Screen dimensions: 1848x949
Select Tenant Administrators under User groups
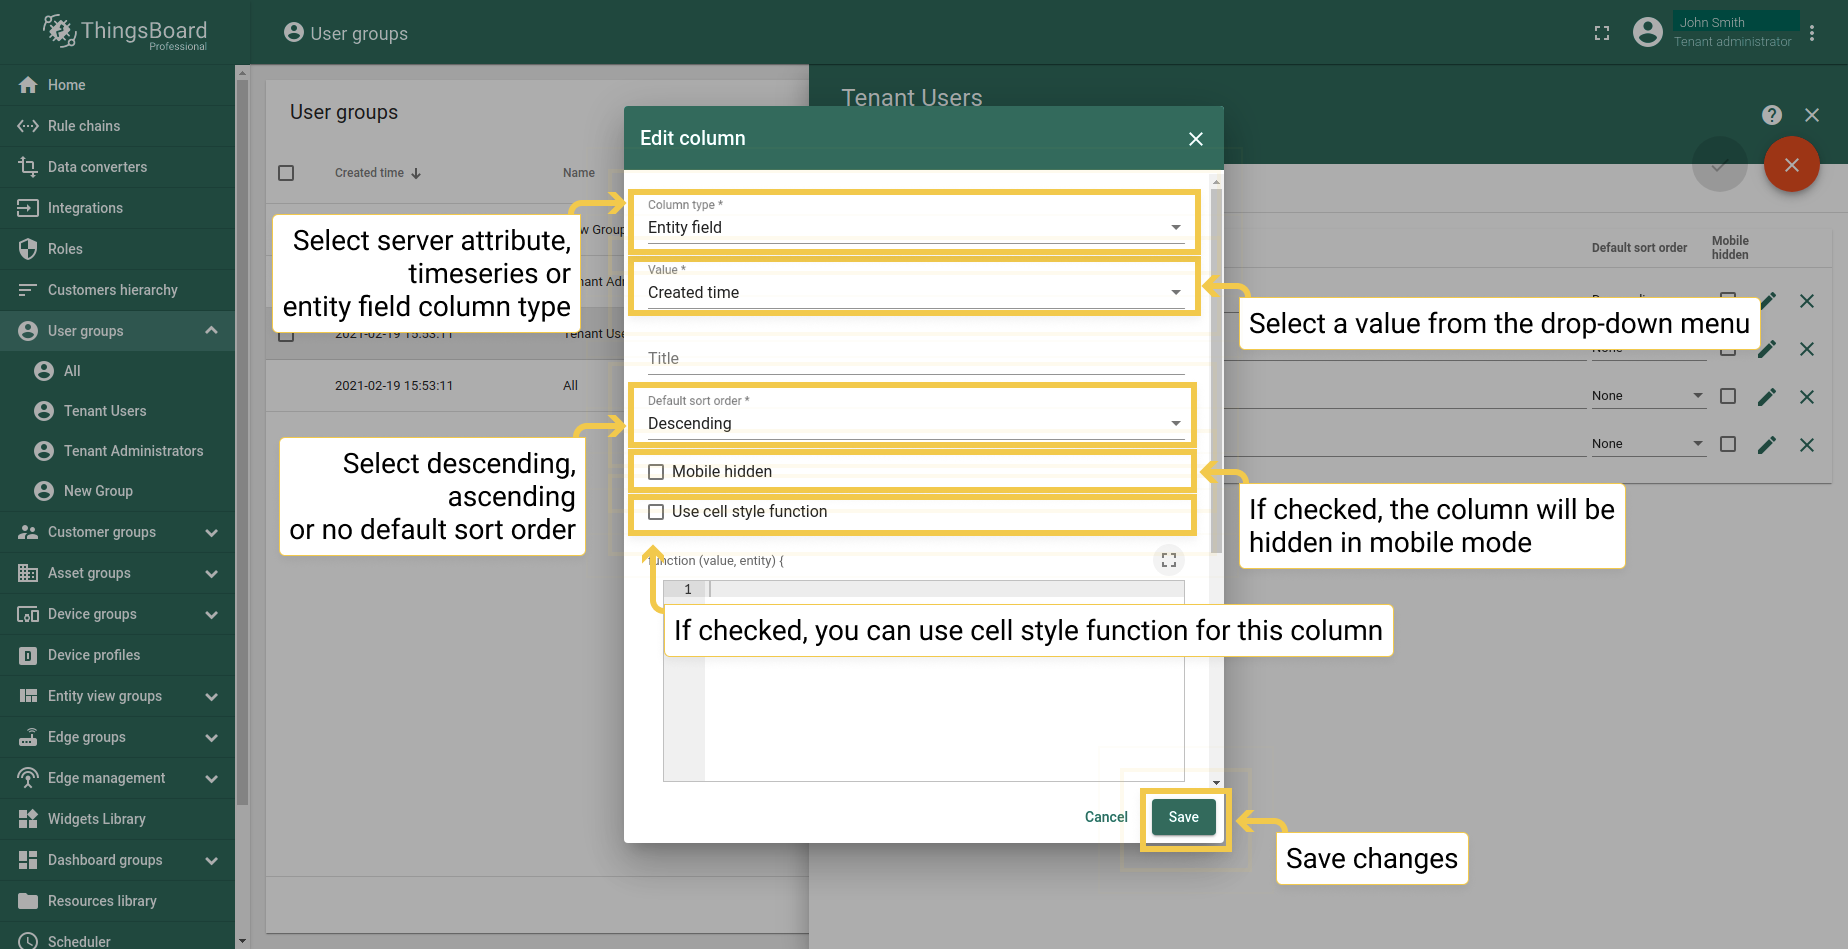(x=133, y=451)
